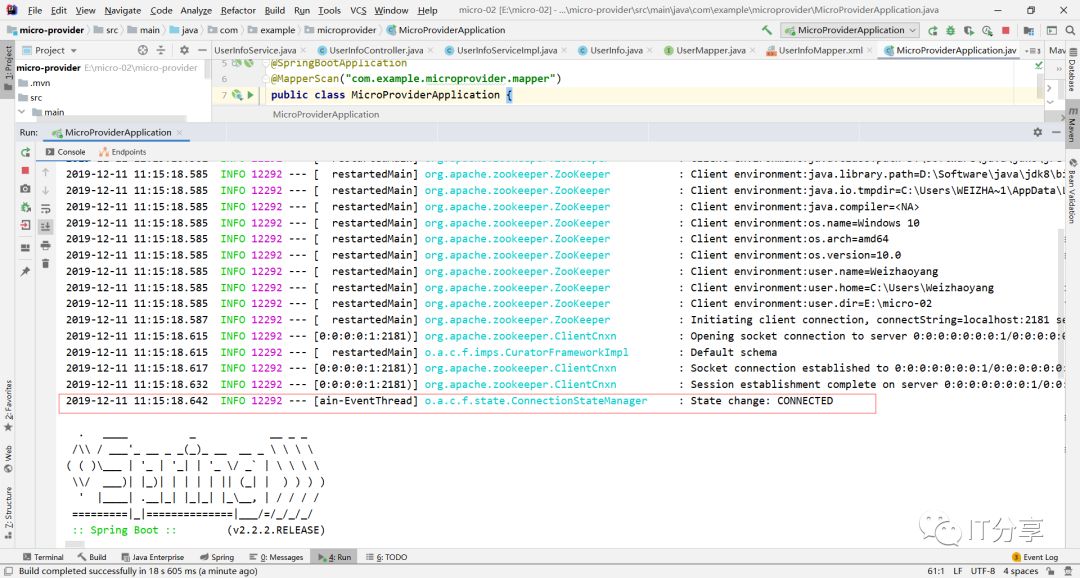The height and width of the screenshot is (578, 1080).
Task: Show the hidden editor tabs list
Action: [x=1033, y=50]
